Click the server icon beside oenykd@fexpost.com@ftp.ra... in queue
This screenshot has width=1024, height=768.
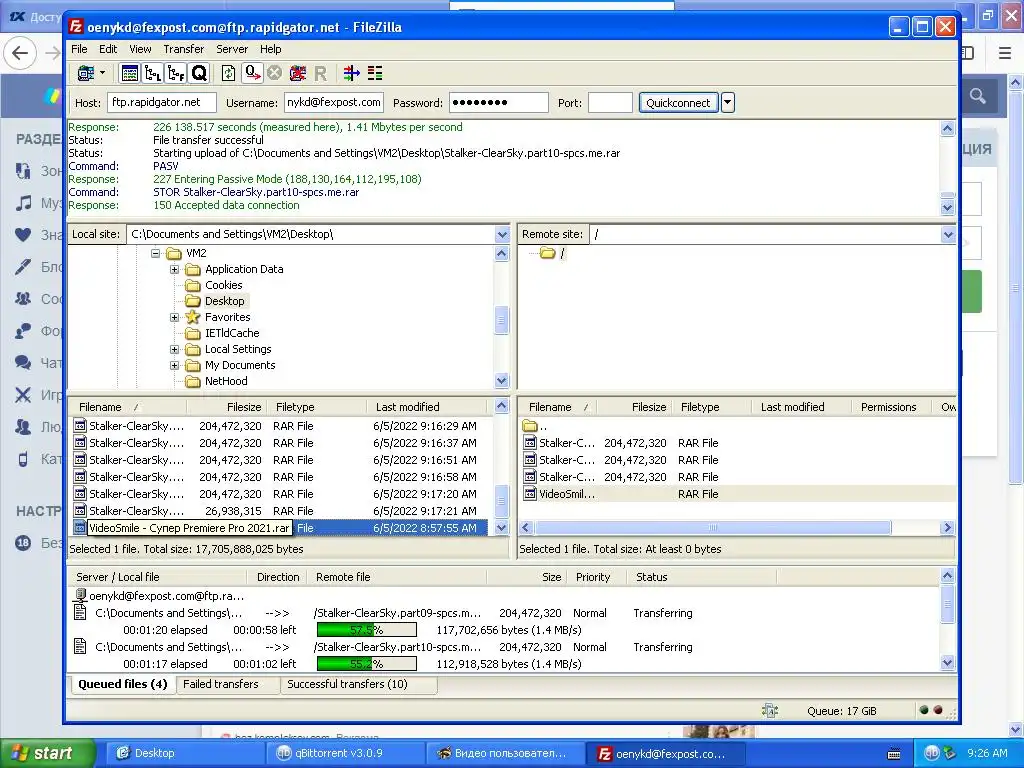[x=80, y=596]
